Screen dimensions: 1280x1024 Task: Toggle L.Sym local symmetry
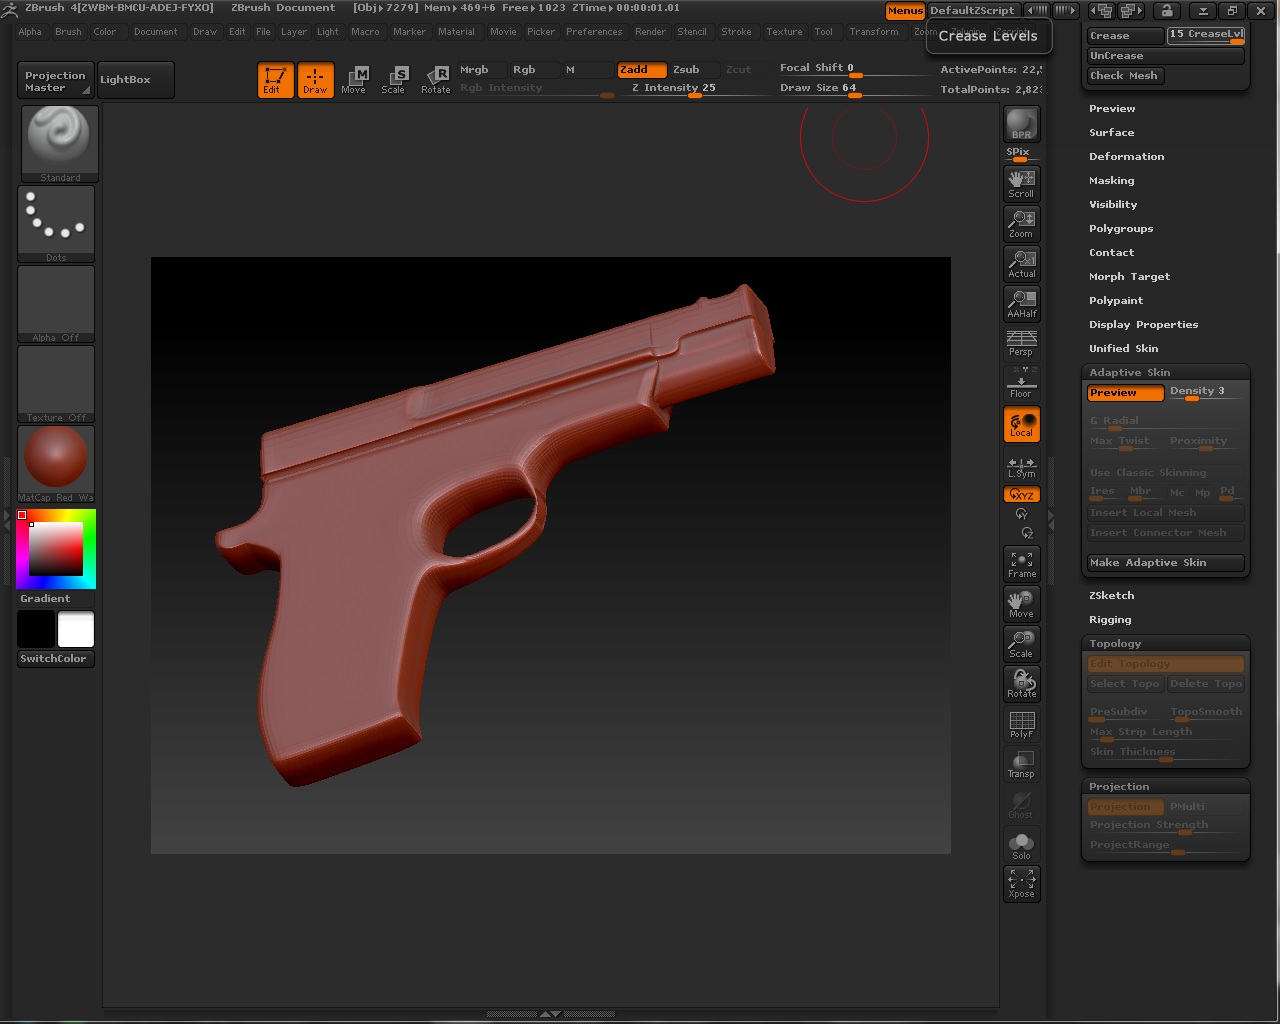pyautogui.click(x=1021, y=466)
